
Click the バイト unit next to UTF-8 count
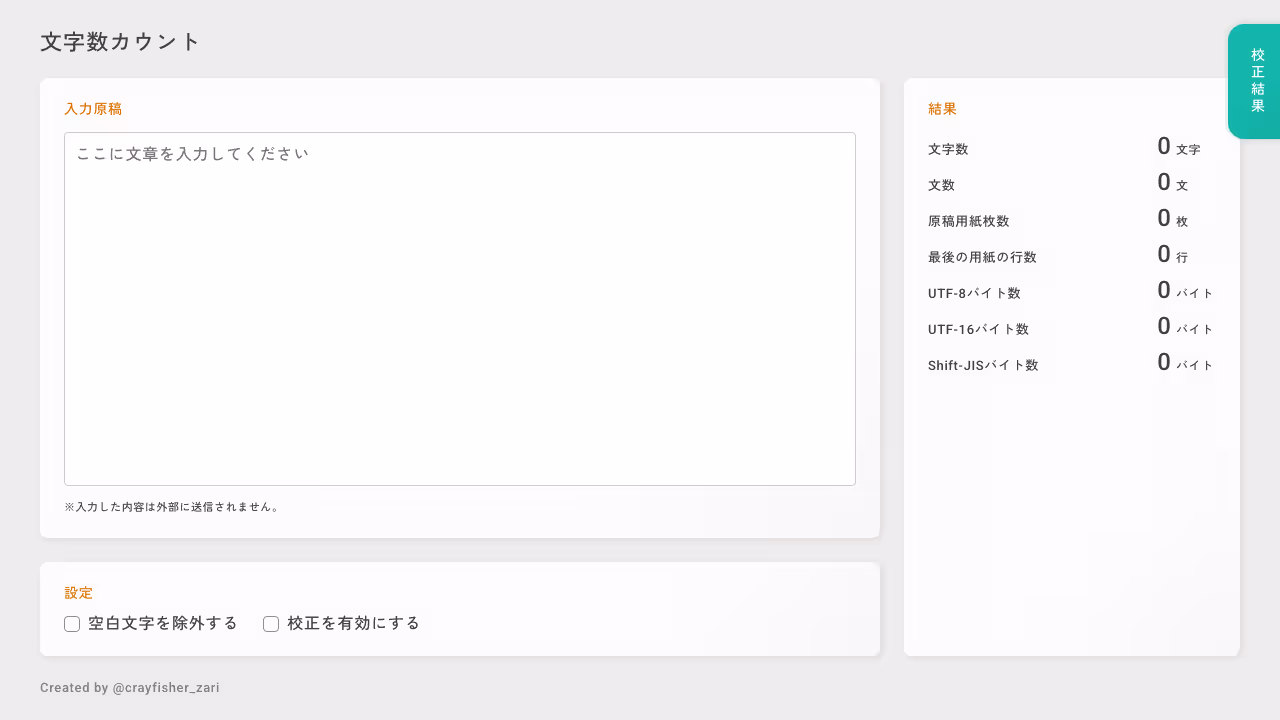click(1196, 292)
